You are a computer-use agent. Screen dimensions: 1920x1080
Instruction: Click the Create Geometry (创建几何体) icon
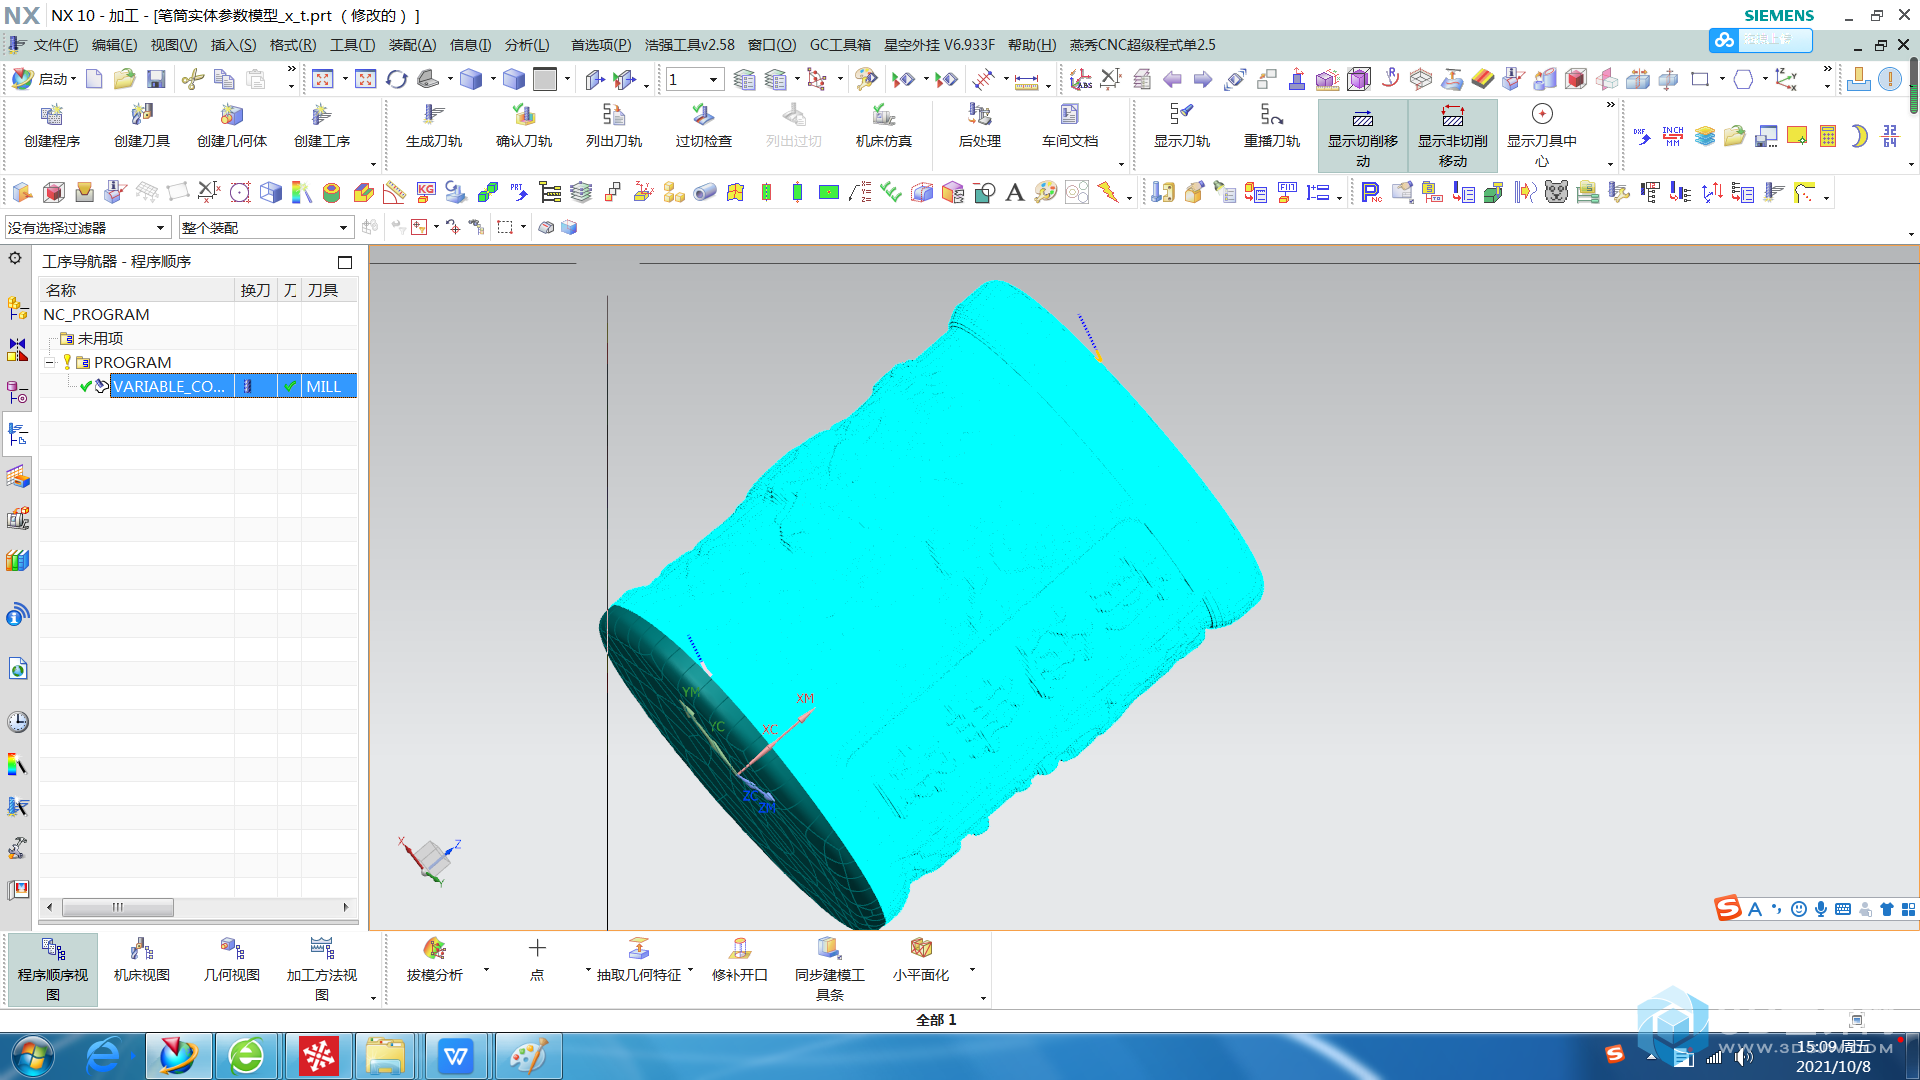[x=232, y=126]
